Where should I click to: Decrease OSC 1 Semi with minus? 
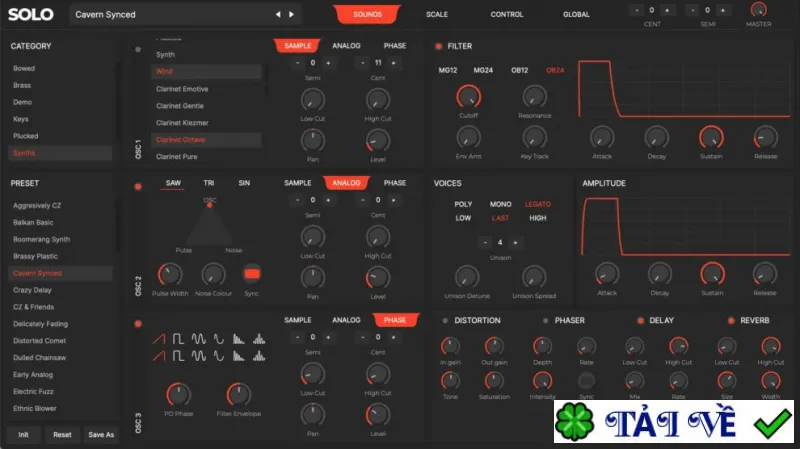pos(297,63)
